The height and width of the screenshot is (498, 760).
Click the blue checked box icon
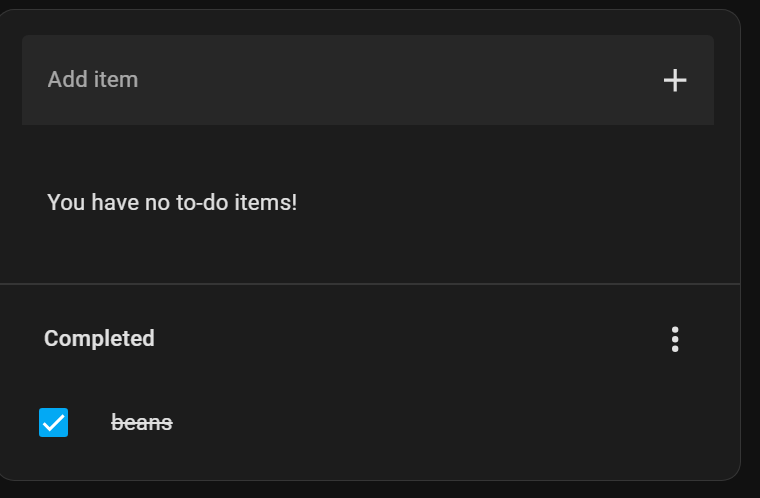(53, 423)
